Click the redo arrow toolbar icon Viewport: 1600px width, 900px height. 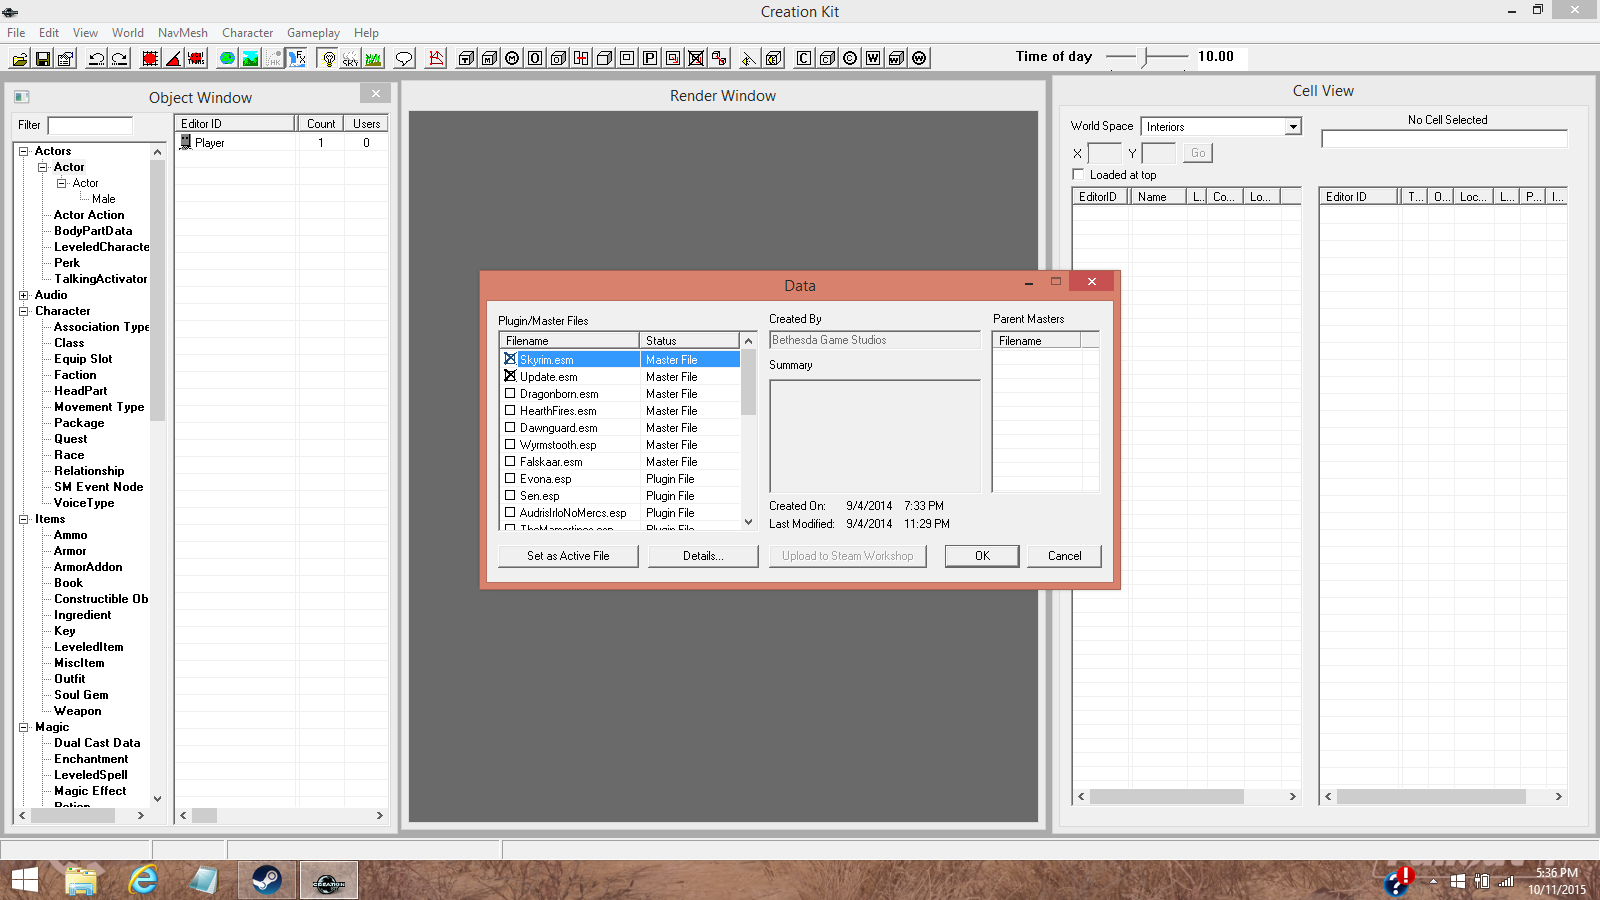click(x=119, y=58)
